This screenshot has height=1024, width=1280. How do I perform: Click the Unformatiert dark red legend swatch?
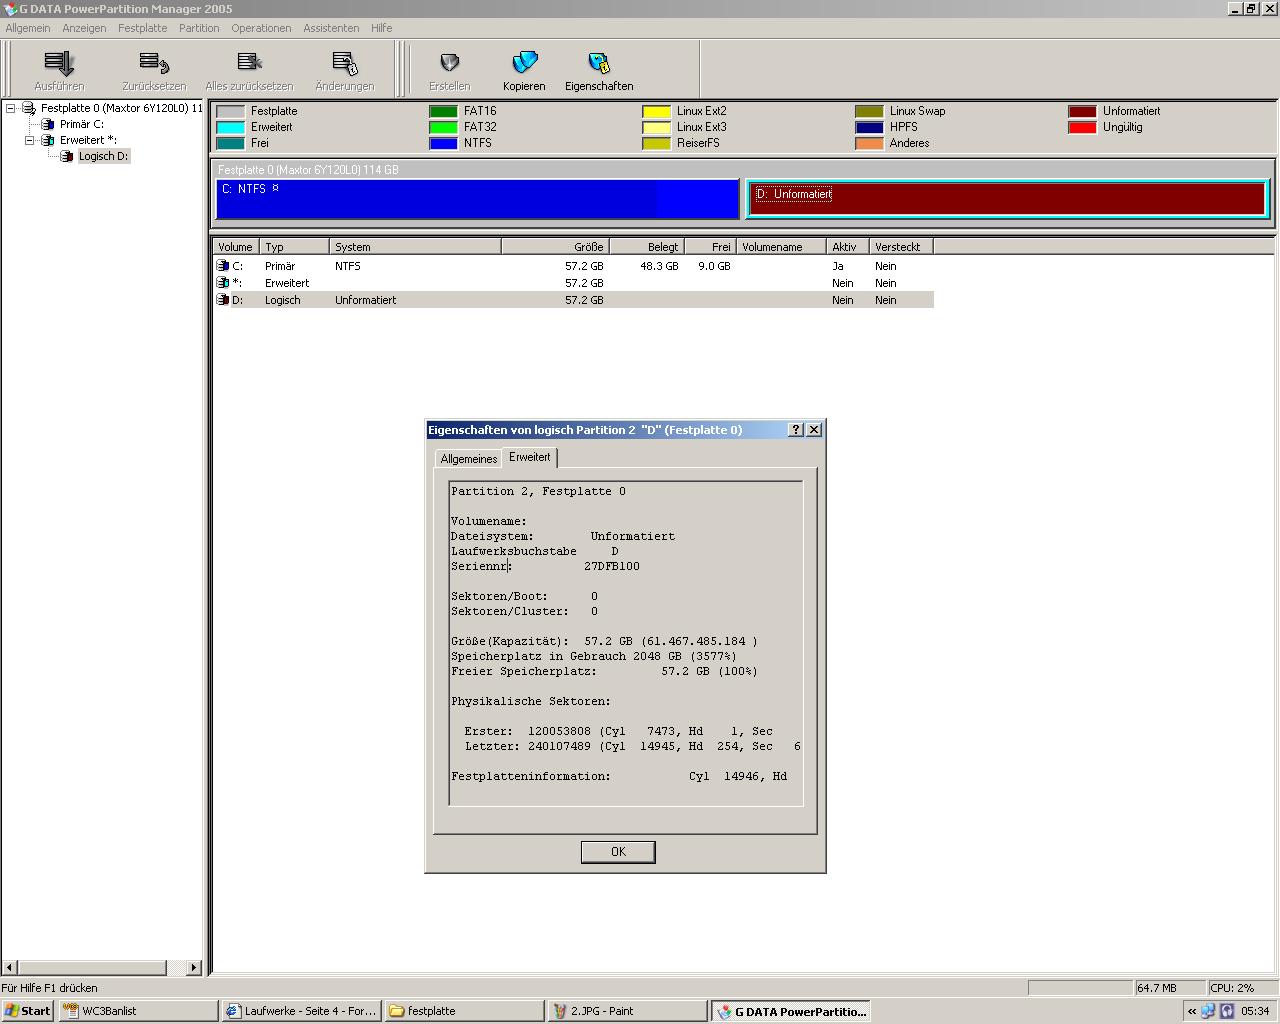(1082, 111)
